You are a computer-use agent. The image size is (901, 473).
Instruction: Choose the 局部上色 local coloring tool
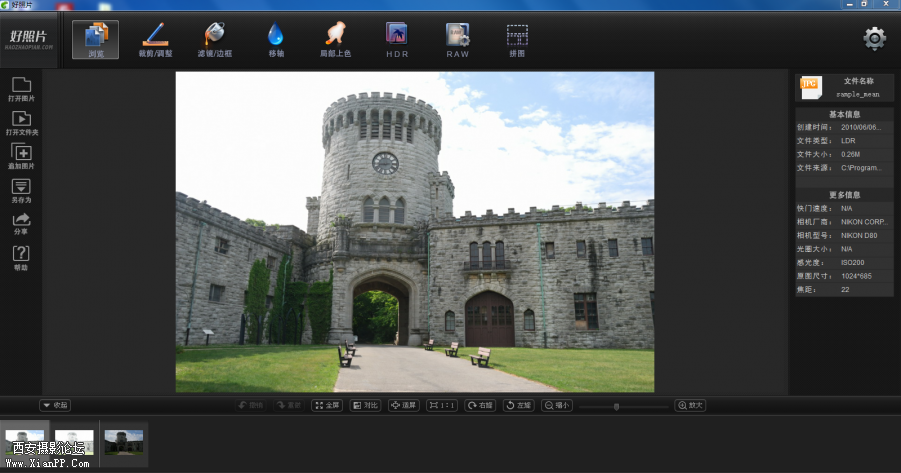click(335, 39)
